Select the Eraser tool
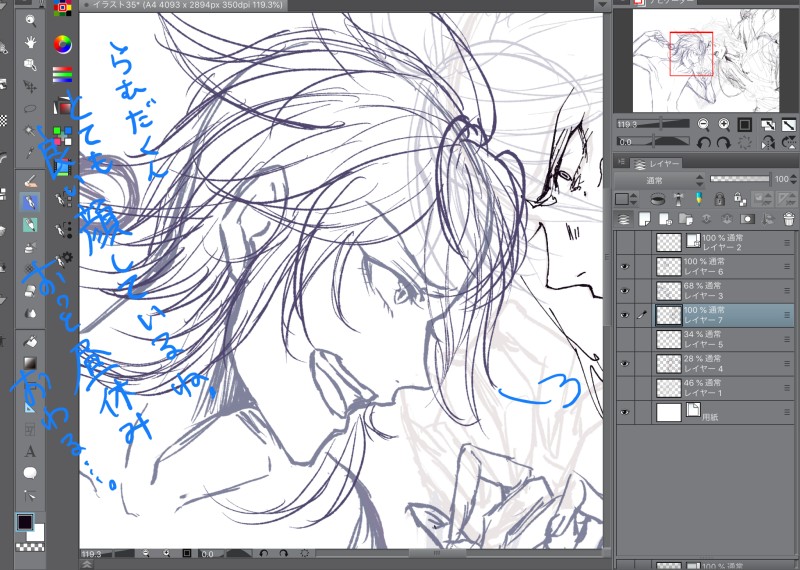800x570 pixels. (x=31, y=291)
